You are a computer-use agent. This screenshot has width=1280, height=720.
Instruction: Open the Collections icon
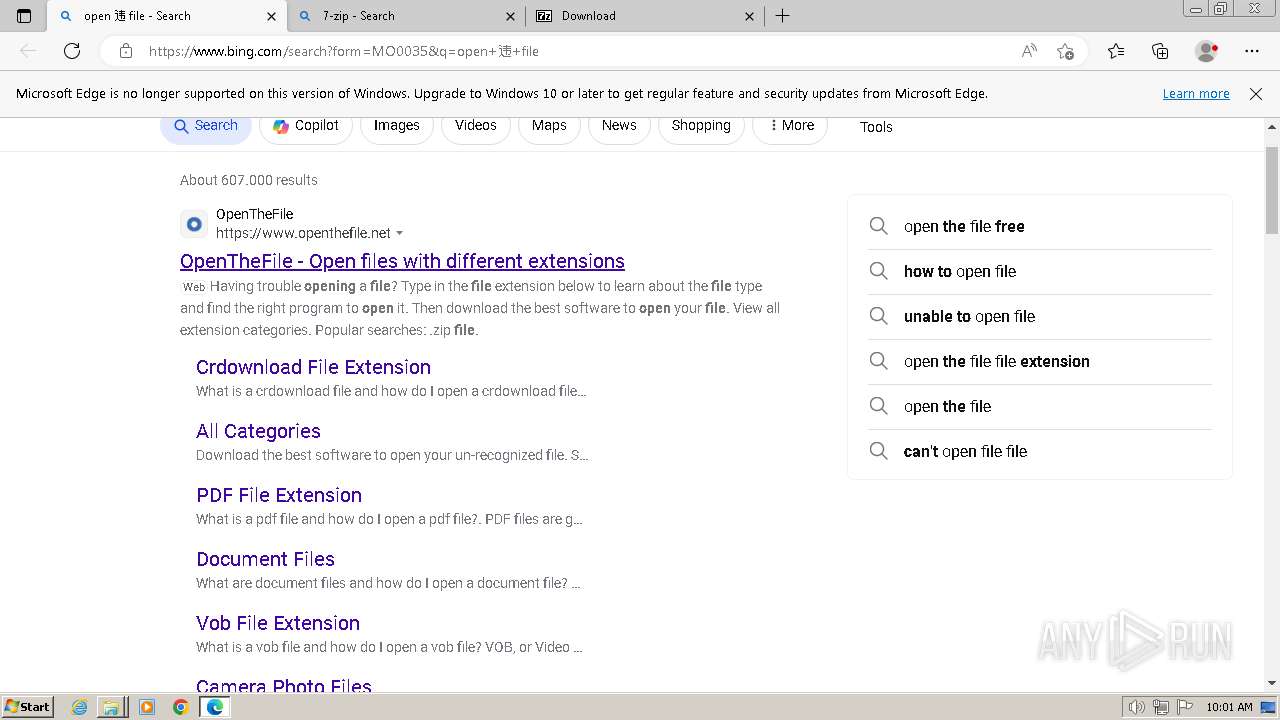coord(1160,51)
